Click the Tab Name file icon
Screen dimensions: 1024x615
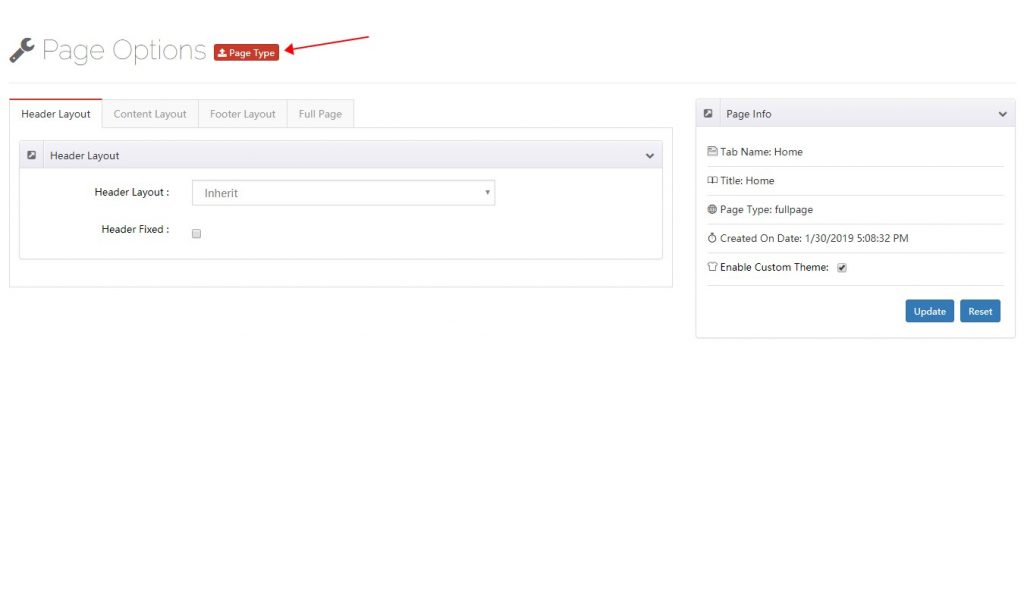714,151
